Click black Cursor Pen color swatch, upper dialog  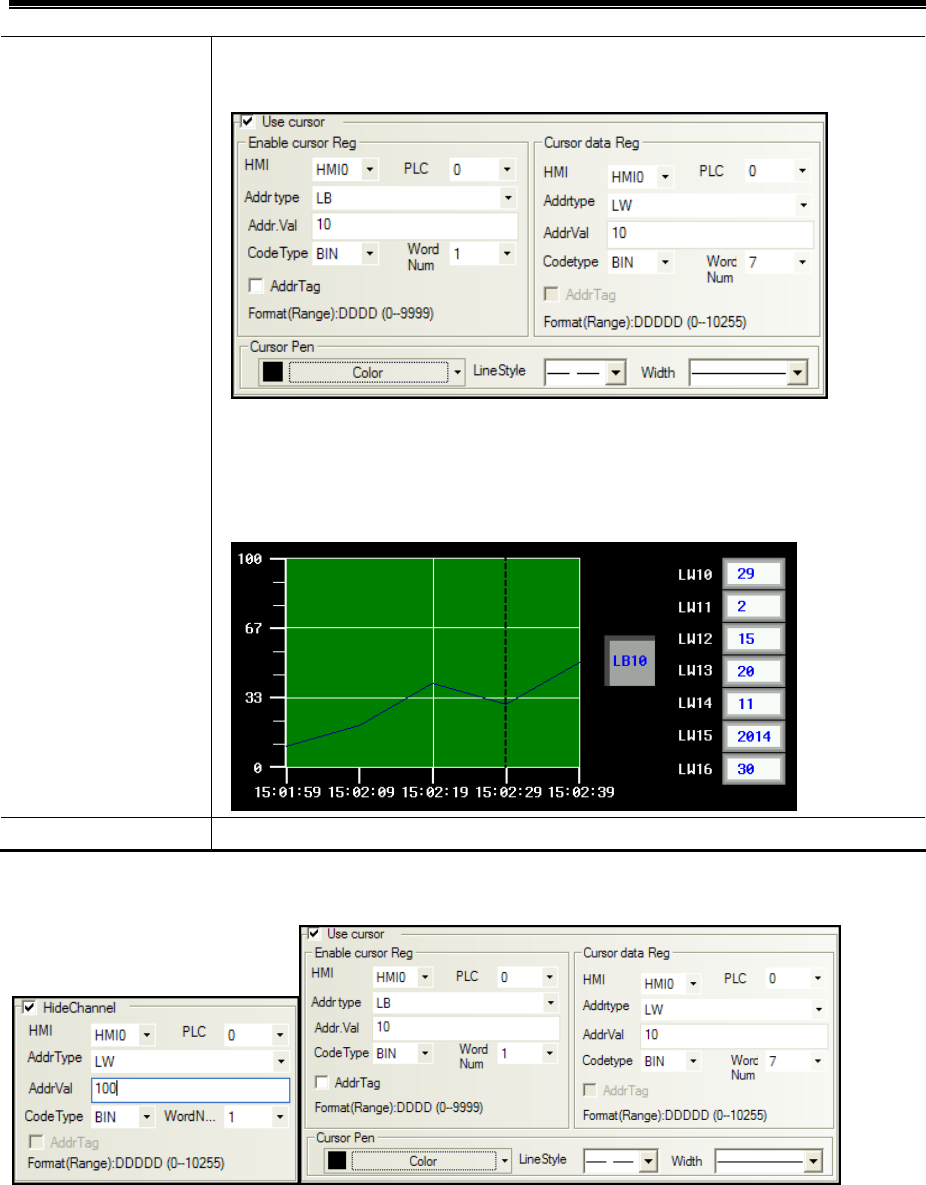coord(273,372)
